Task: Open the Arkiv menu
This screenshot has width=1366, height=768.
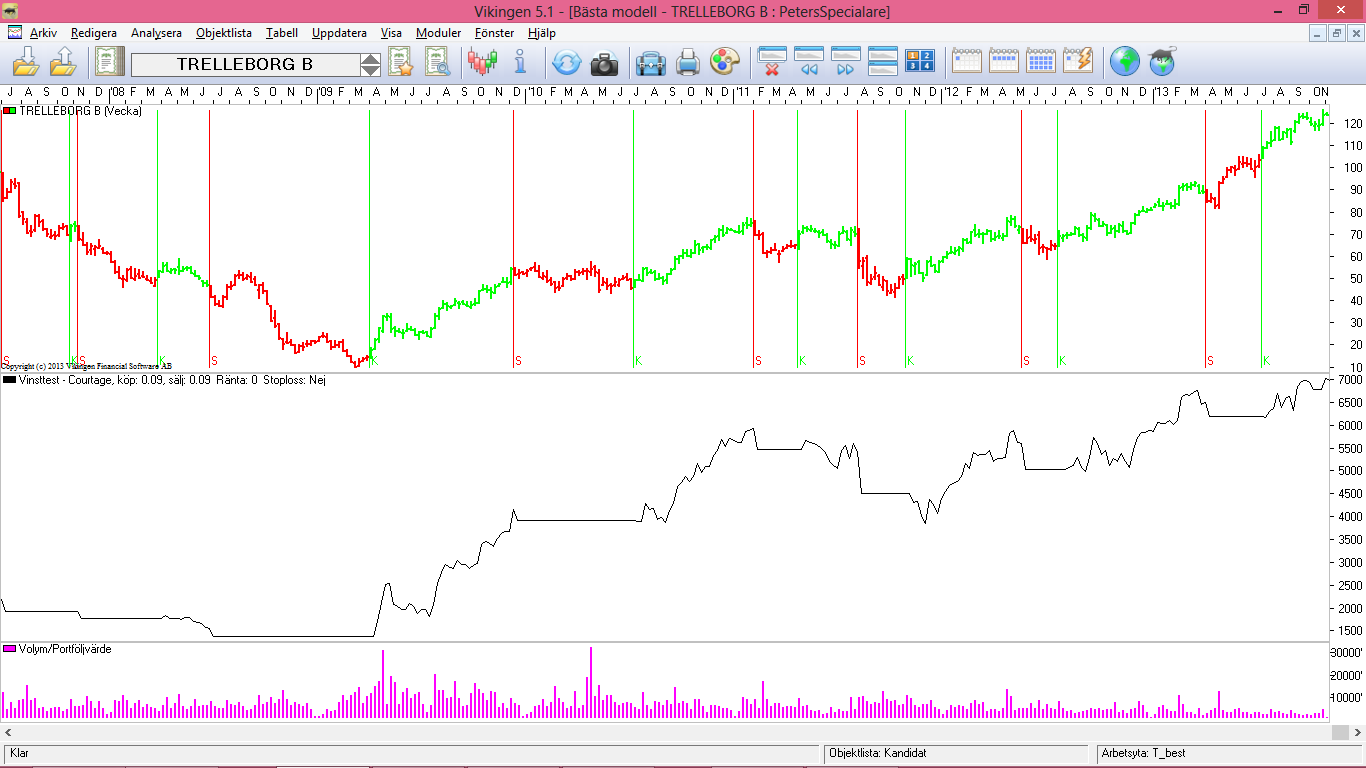Action: [x=43, y=33]
